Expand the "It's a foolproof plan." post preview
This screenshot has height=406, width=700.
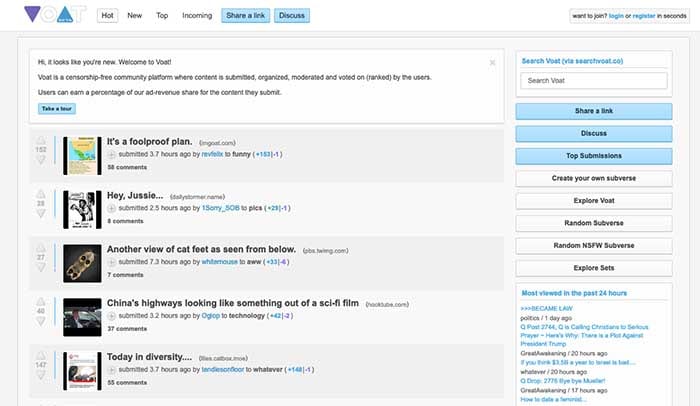tap(112, 155)
